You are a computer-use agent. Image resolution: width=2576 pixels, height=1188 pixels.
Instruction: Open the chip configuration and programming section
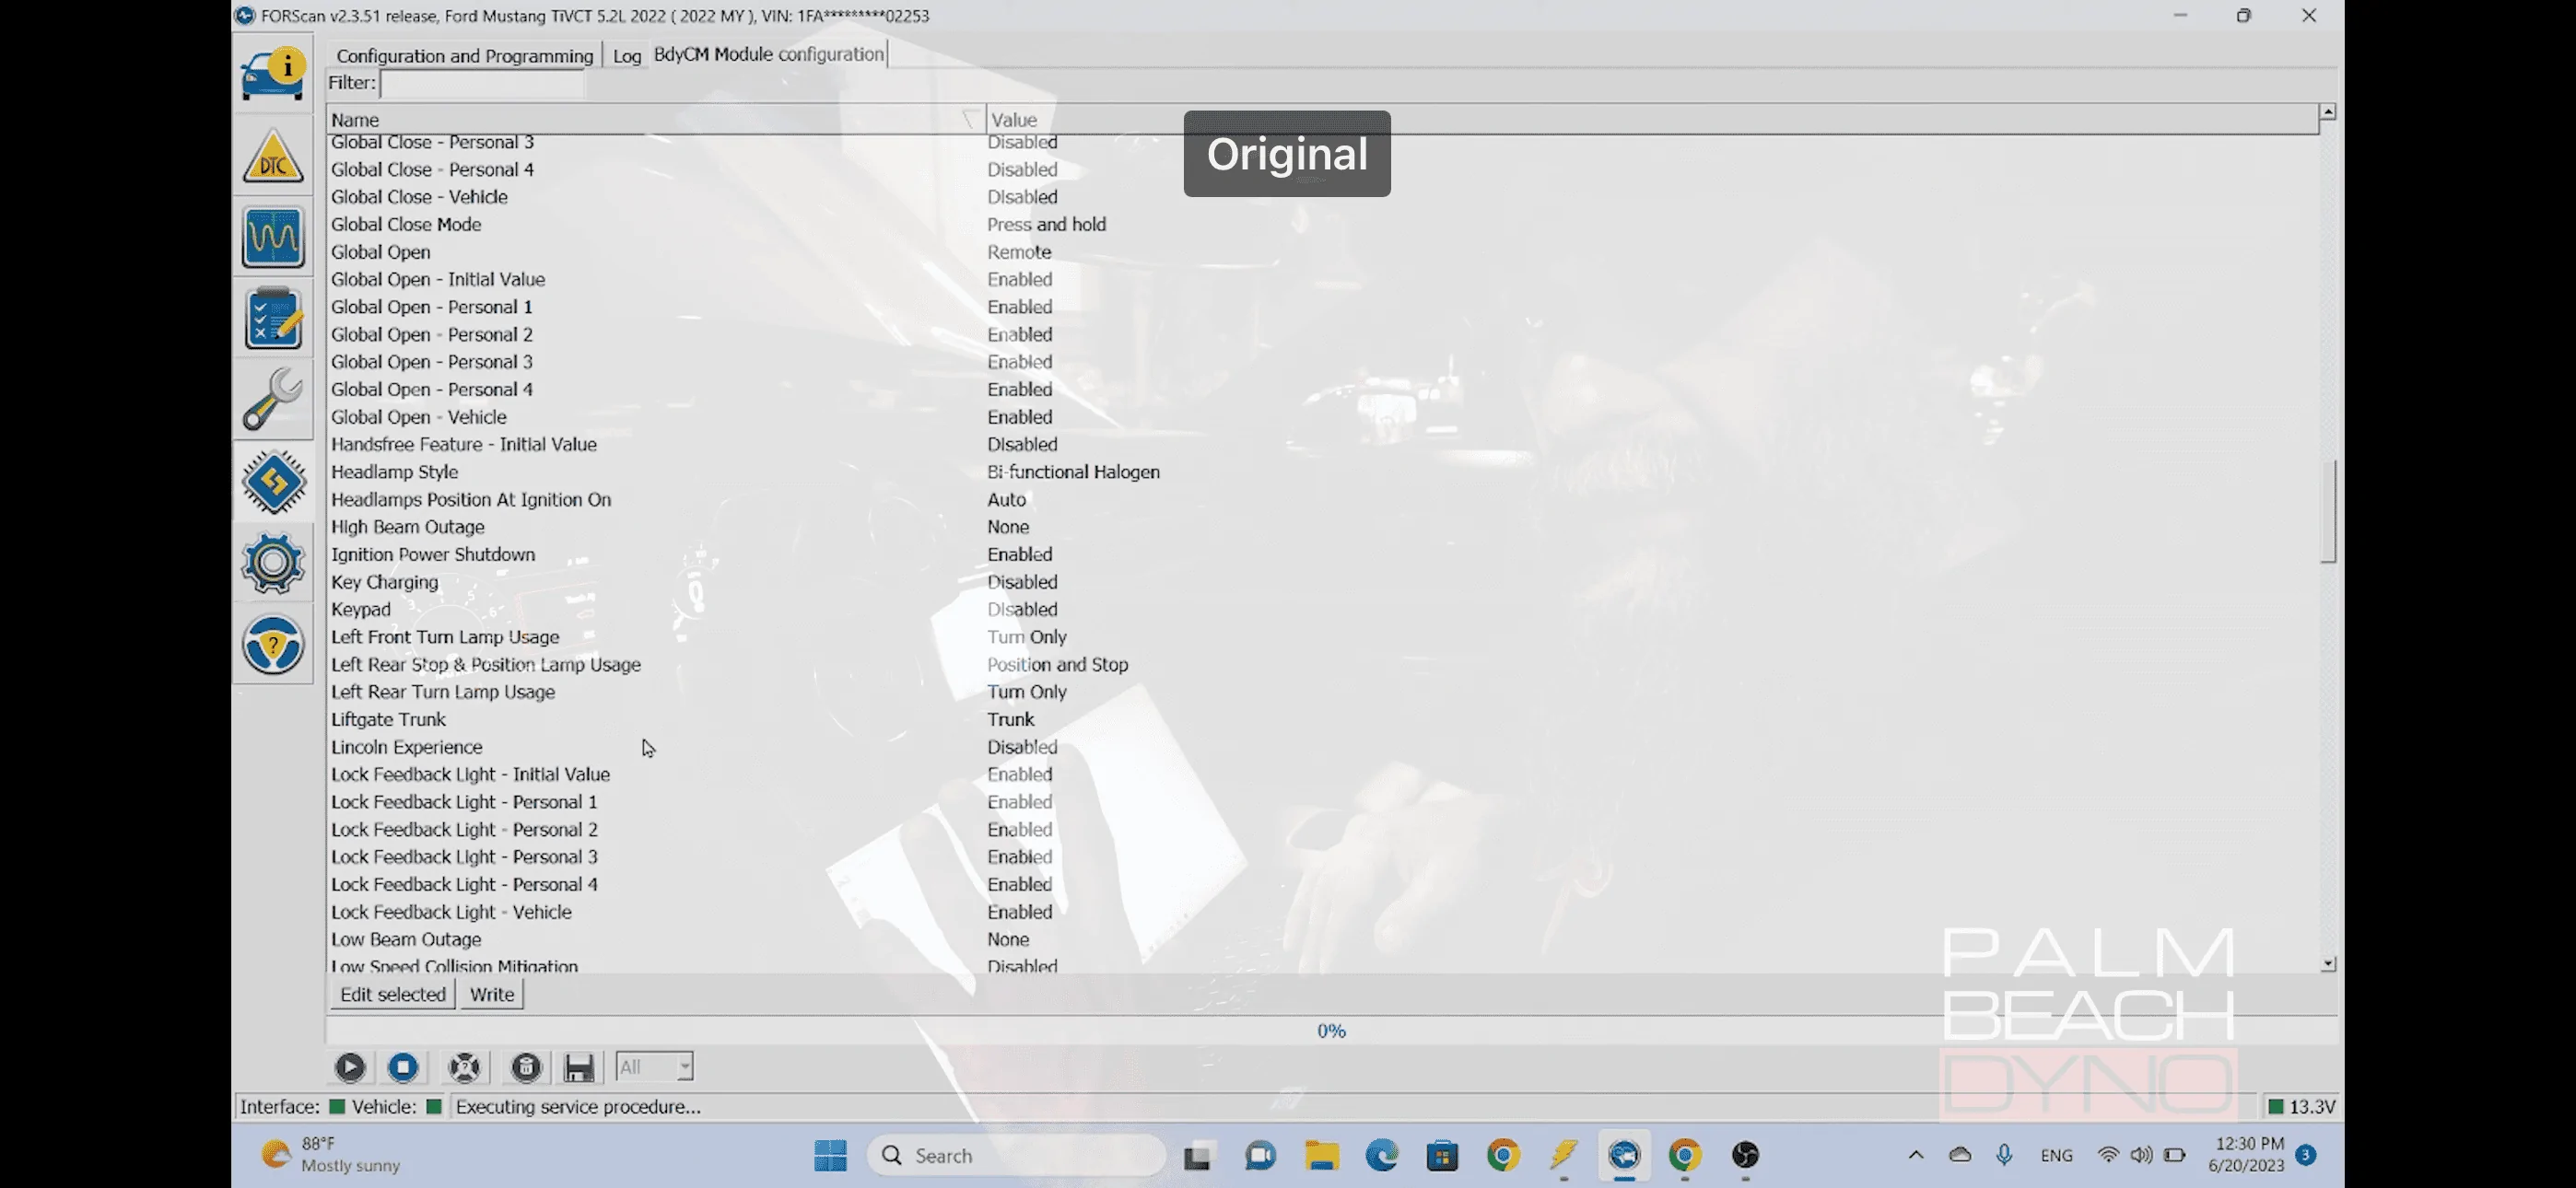pyautogui.click(x=273, y=481)
